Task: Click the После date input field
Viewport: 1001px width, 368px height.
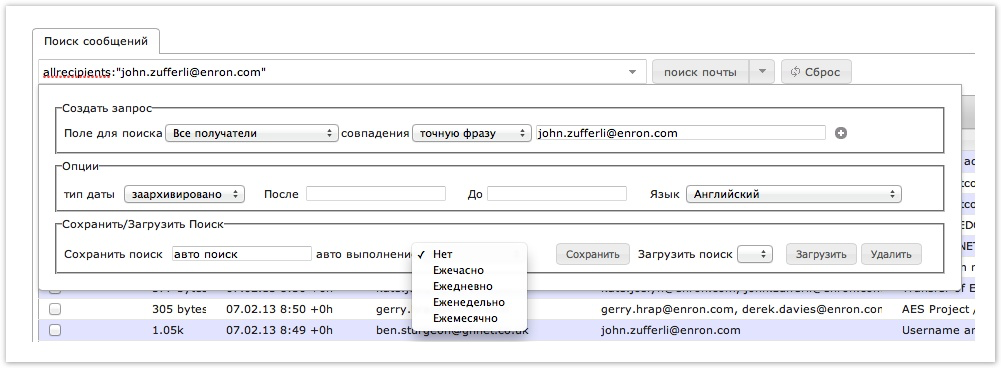Action: click(x=375, y=194)
